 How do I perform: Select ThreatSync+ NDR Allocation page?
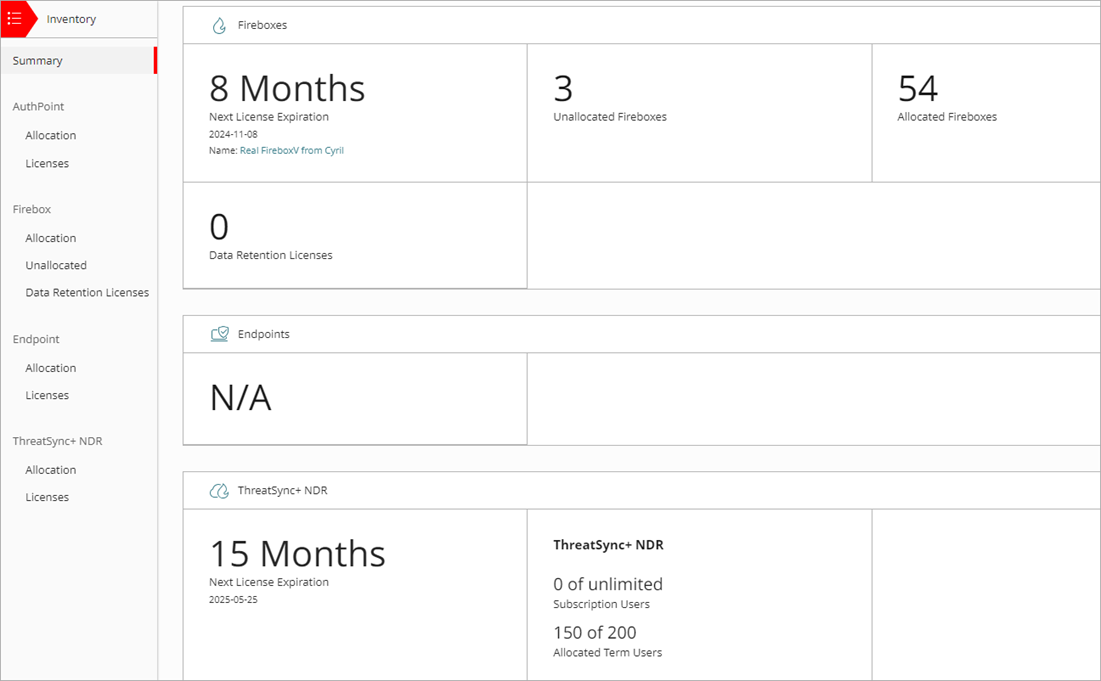(50, 469)
